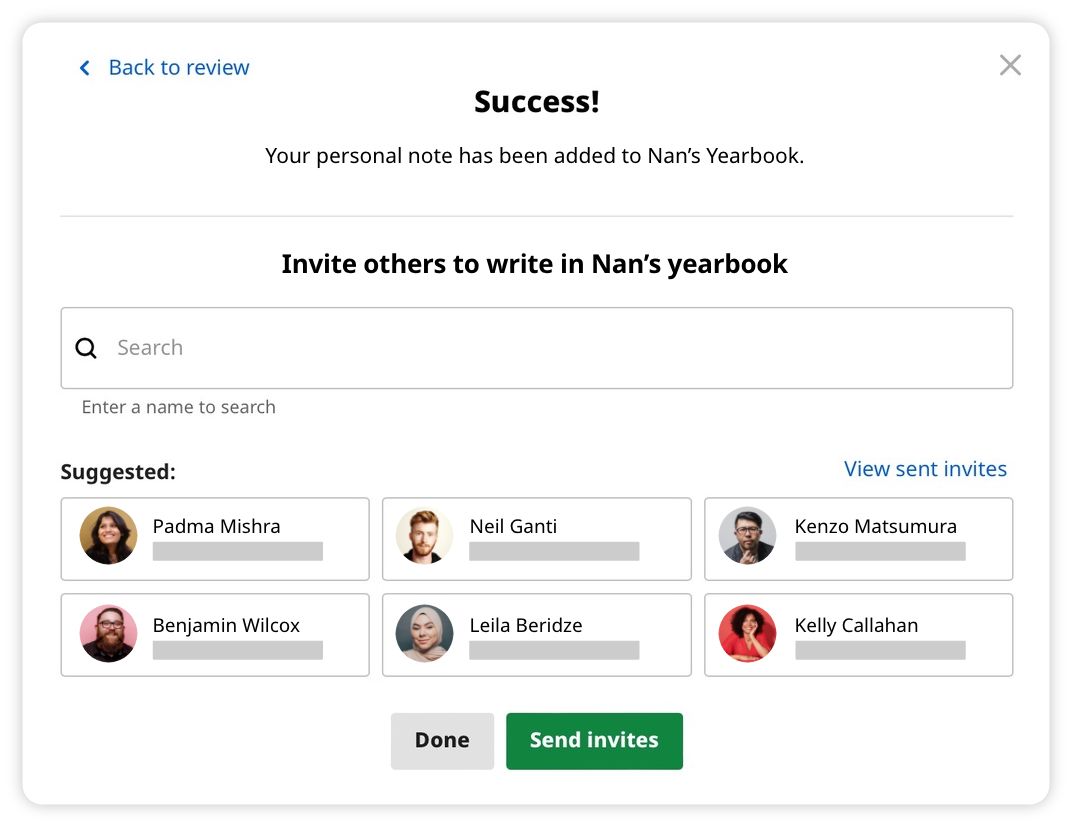Select Kelly Callahan's profile photo
Image resolution: width=1072 pixels, height=827 pixels.
point(747,634)
